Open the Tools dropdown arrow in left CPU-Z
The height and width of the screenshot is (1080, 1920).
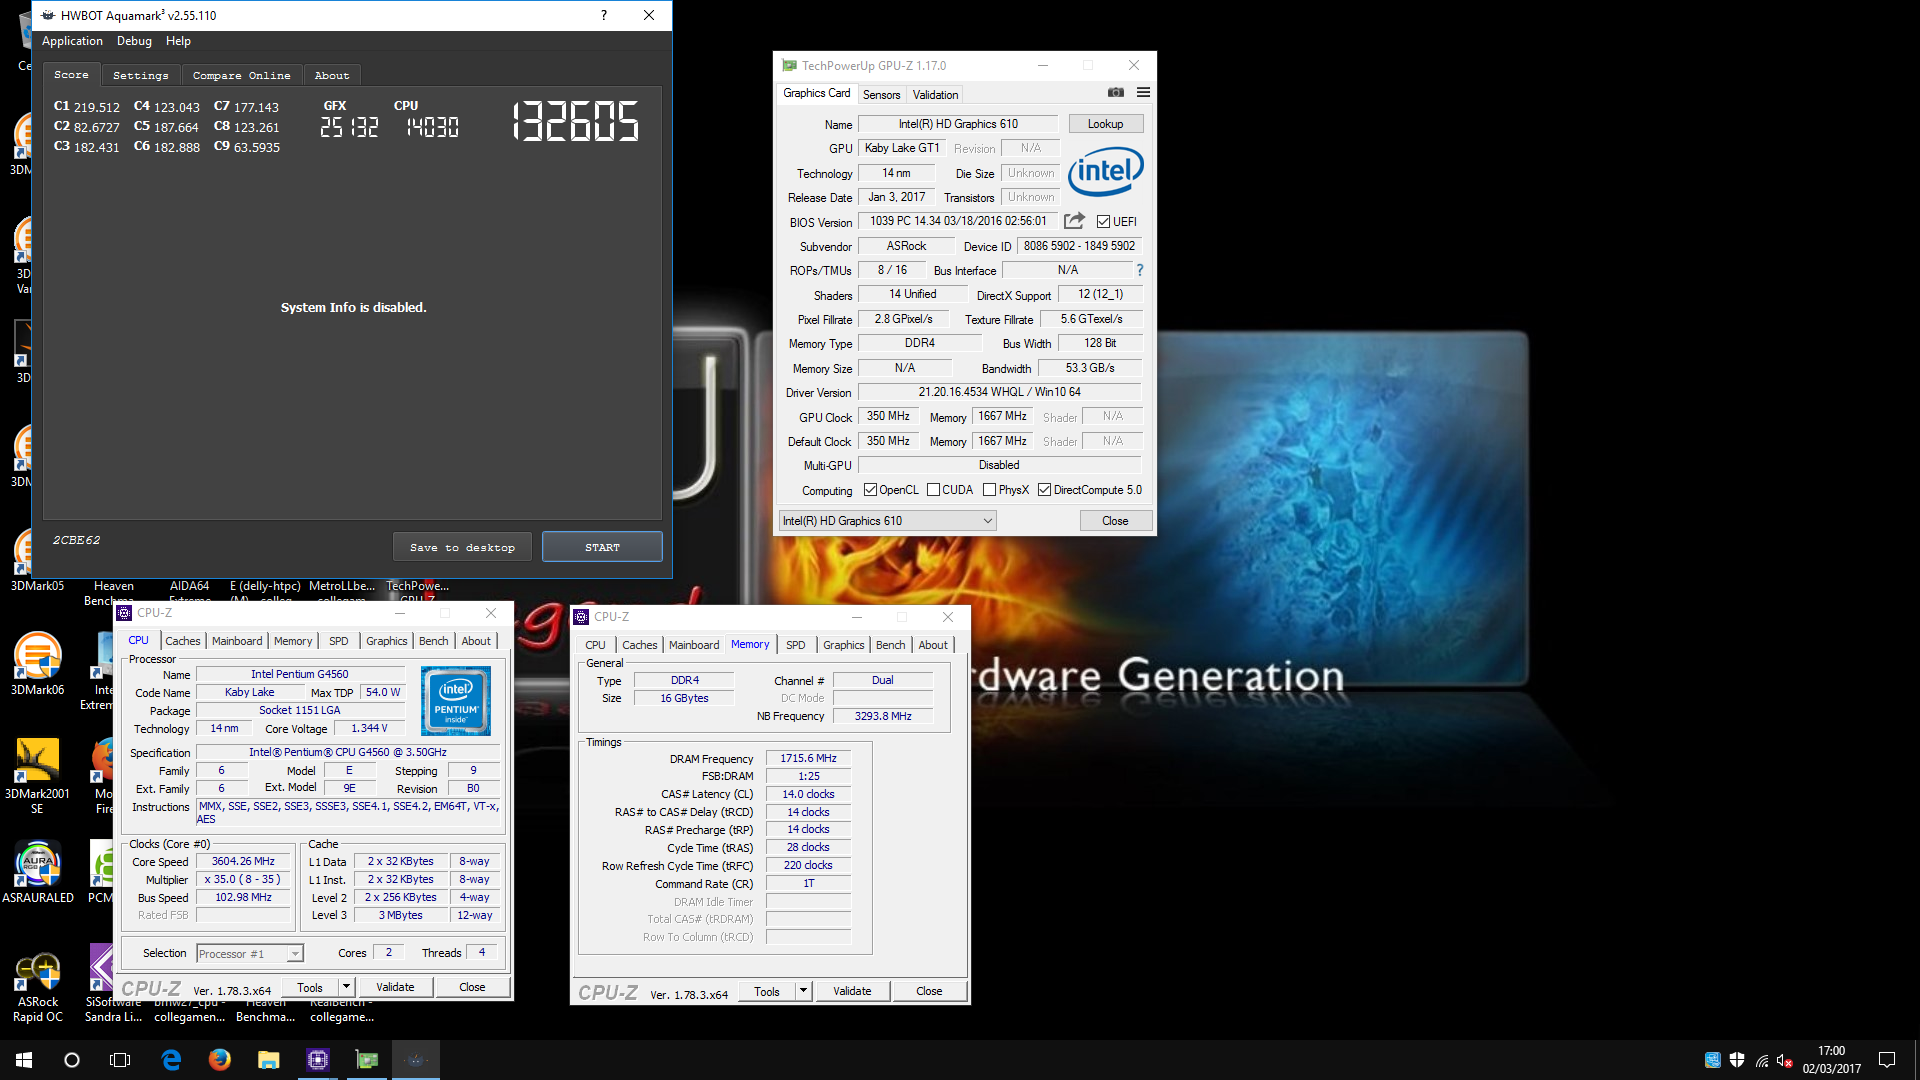point(345,987)
